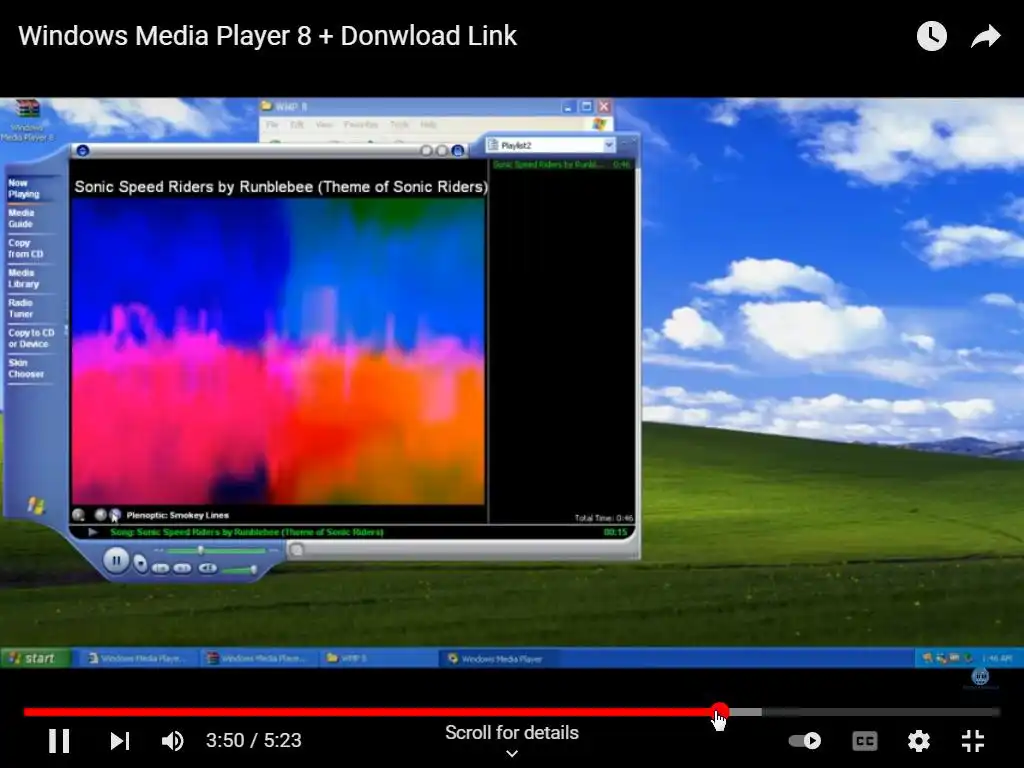
Task: Turn on closed captions (CC)
Action: click(x=865, y=741)
